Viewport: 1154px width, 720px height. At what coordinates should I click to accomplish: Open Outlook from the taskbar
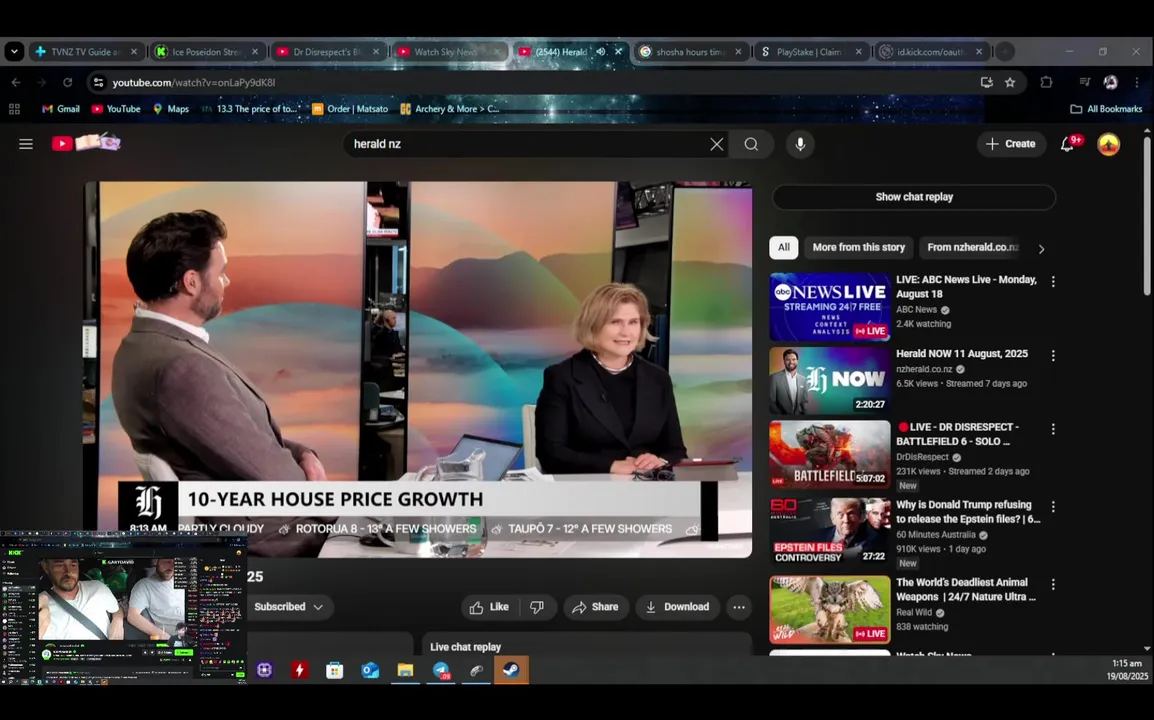pos(369,670)
